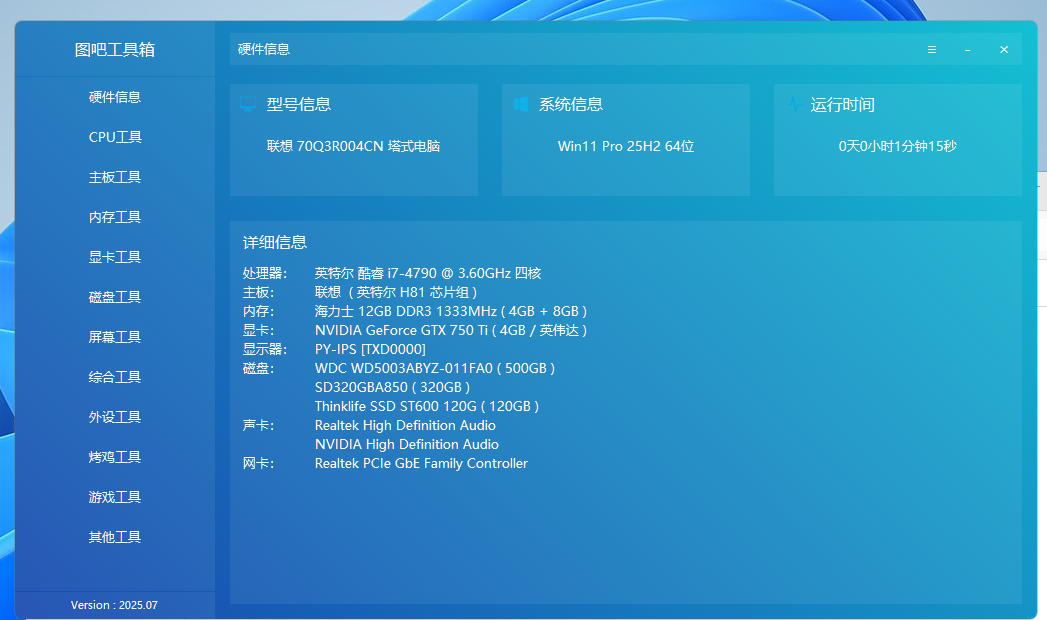Image resolution: width=1047 pixels, height=620 pixels.
Task: Click the 运行时间 card heading
Action: pyautogui.click(x=843, y=105)
